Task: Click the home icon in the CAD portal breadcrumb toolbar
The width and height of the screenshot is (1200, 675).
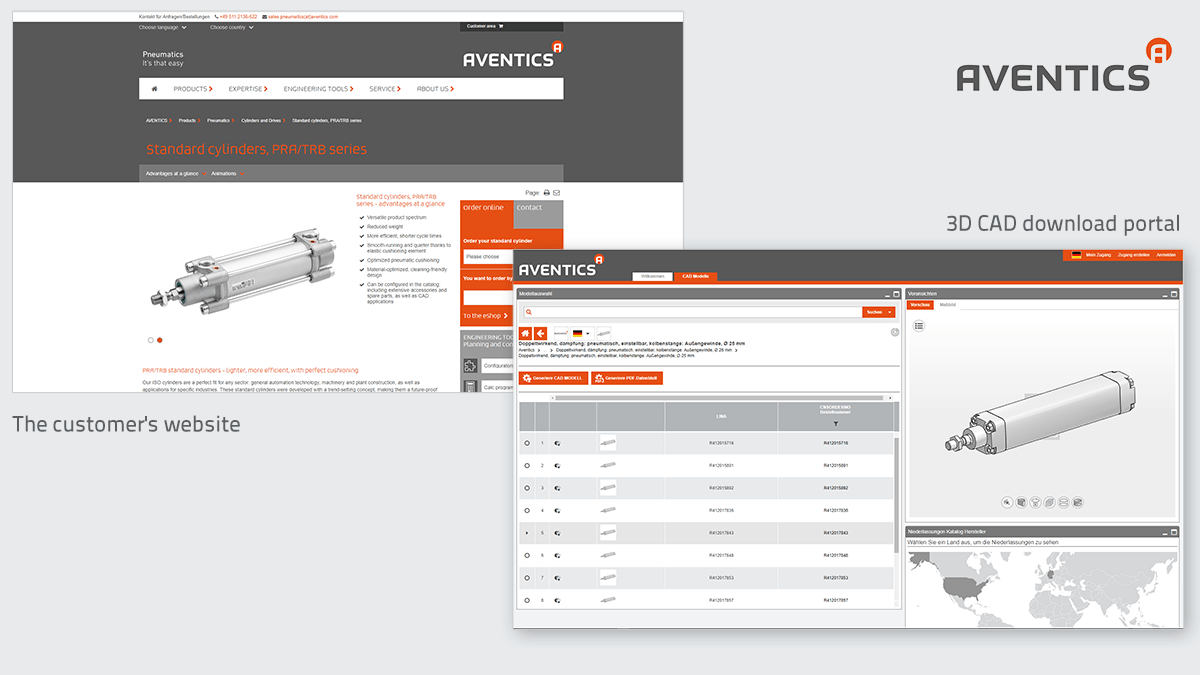Action: pos(524,331)
